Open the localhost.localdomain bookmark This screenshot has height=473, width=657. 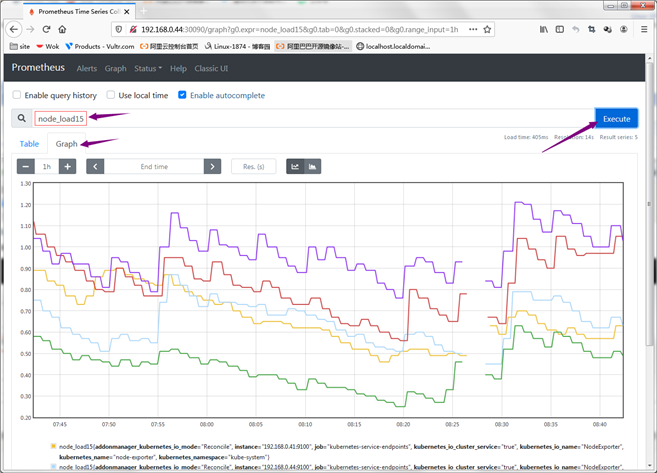[393, 47]
